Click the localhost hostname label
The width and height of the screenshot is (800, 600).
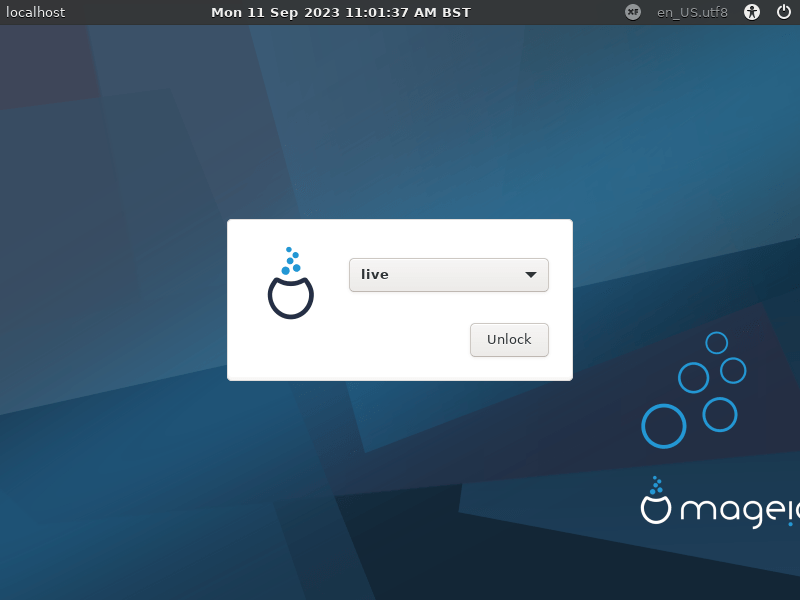[x=35, y=12]
